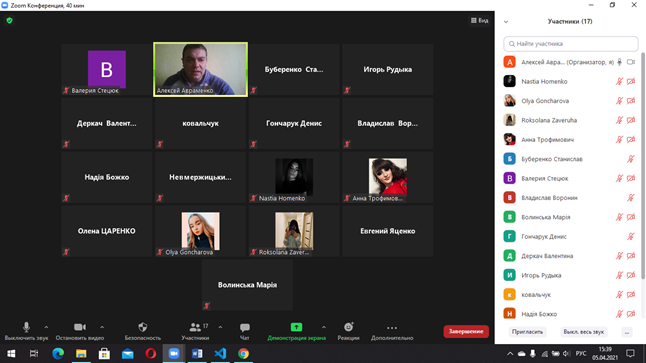Click the participants list vertical scrollbar

point(643,165)
